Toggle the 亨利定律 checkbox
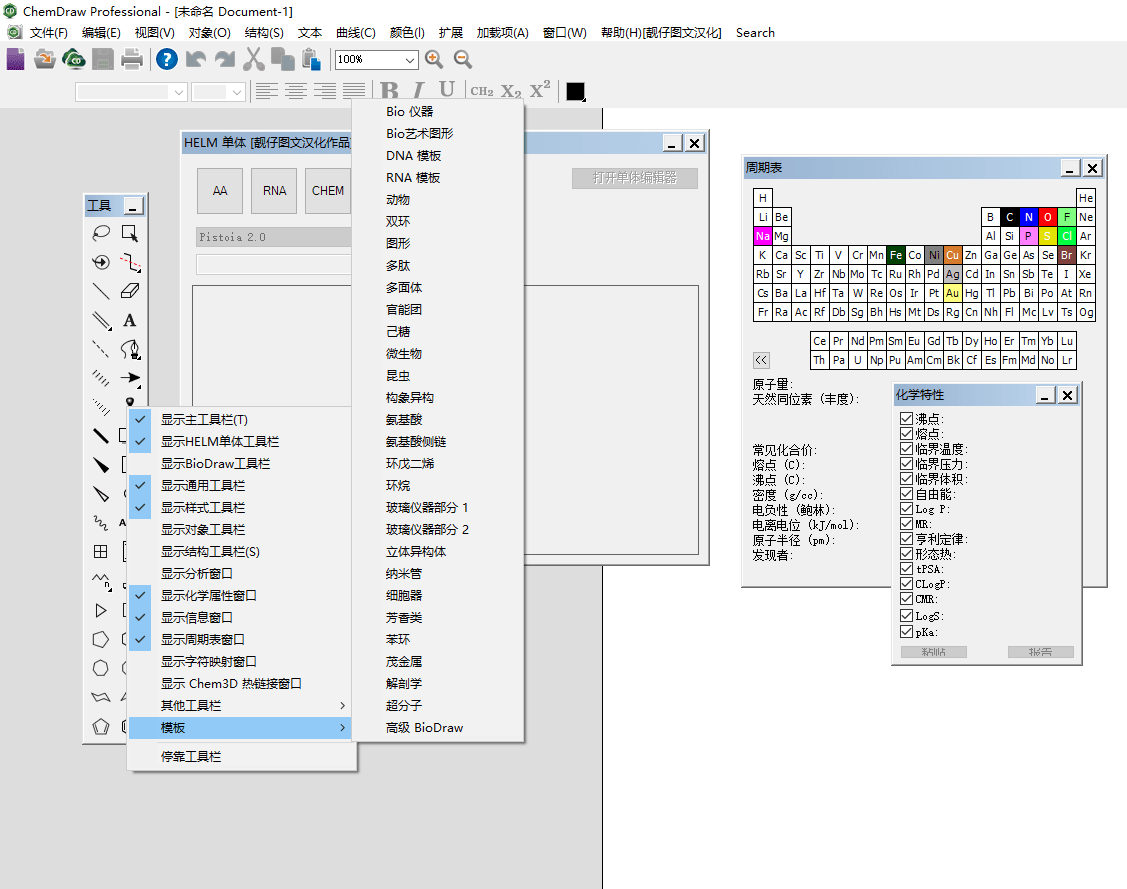The image size is (1127, 889). pos(906,538)
